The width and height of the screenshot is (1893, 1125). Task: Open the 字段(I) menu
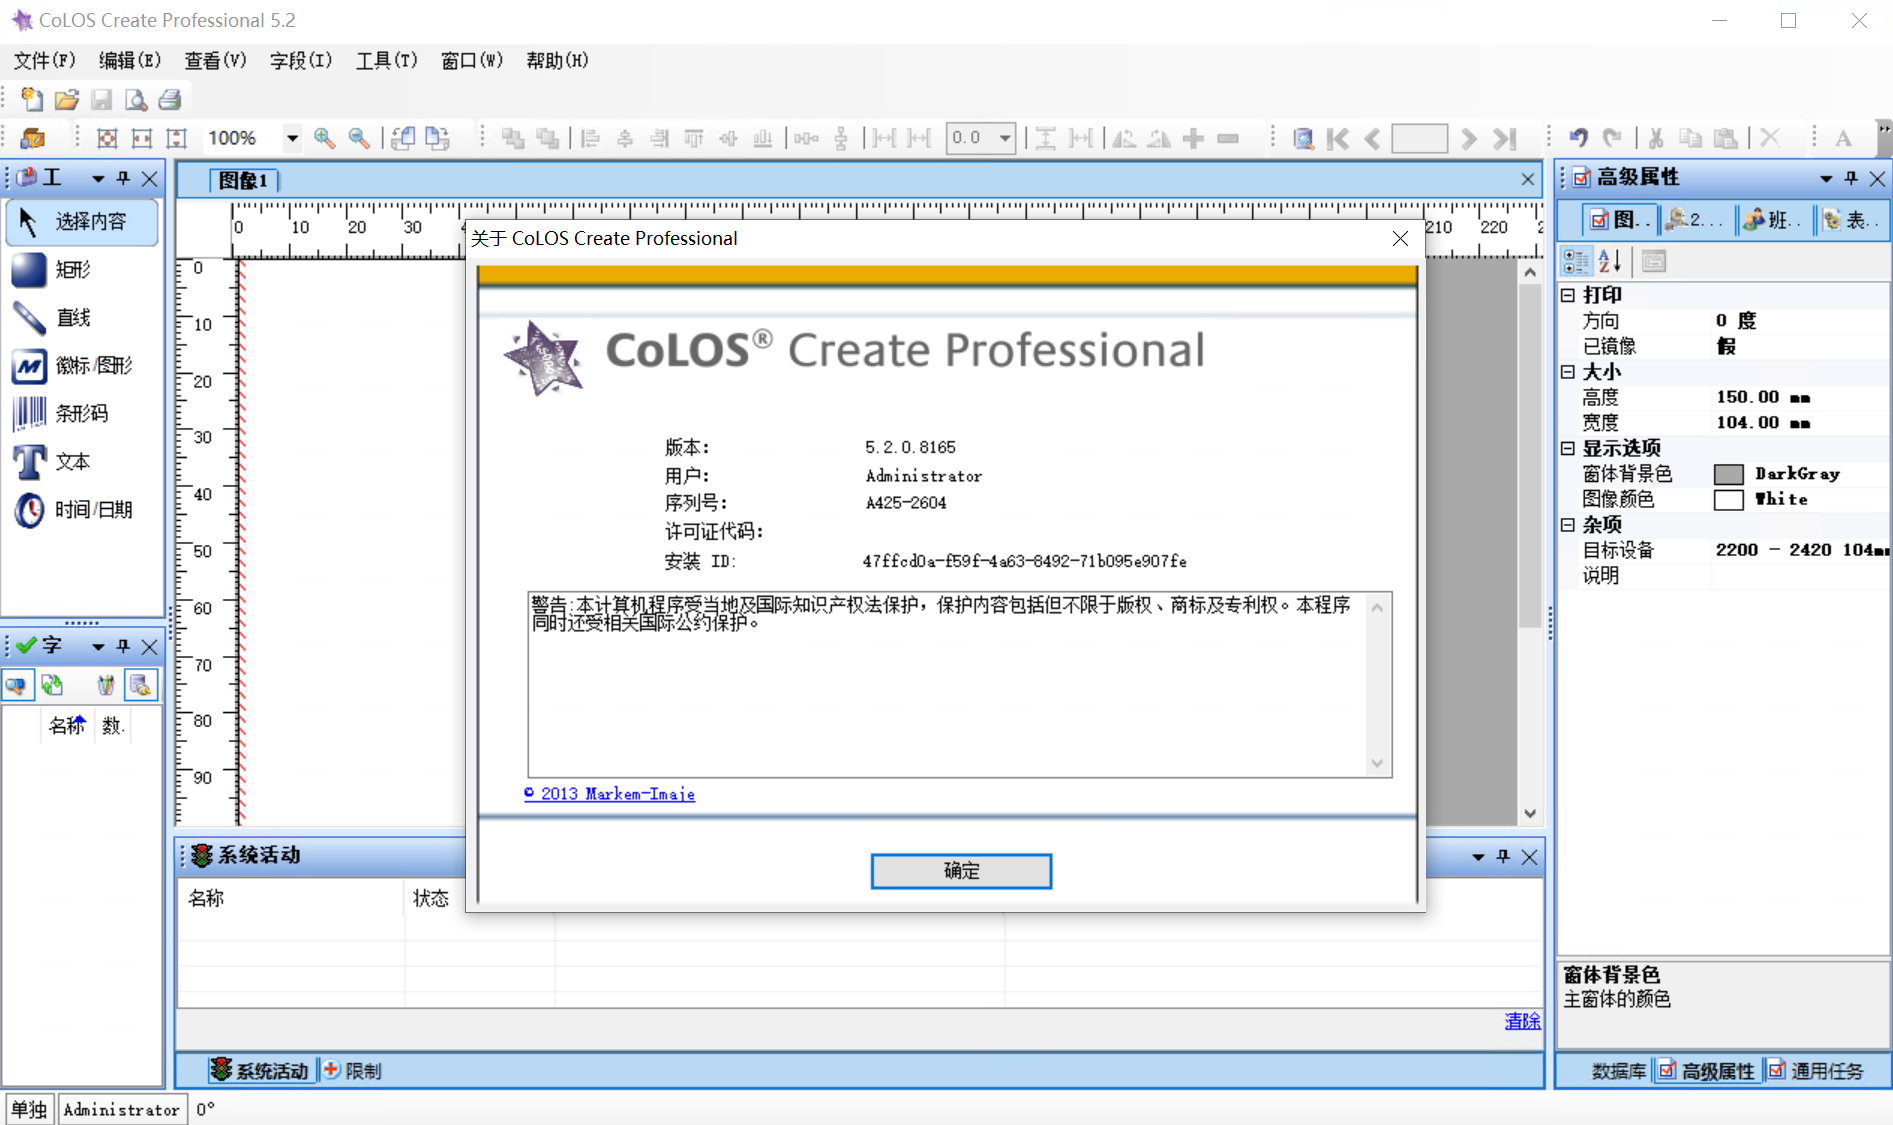click(301, 61)
